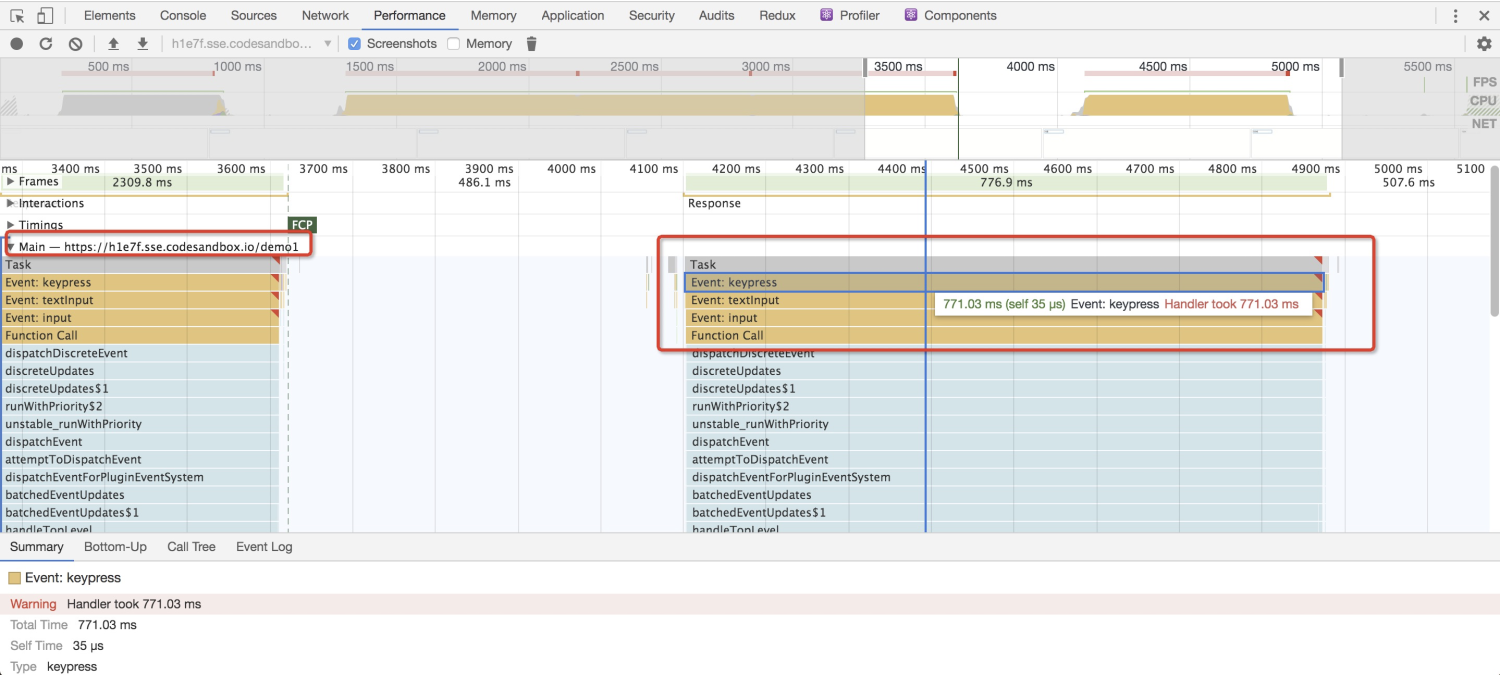This screenshot has height=675, width=1500.
Task: Select the left Function Call bar
Action: point(140,336)
